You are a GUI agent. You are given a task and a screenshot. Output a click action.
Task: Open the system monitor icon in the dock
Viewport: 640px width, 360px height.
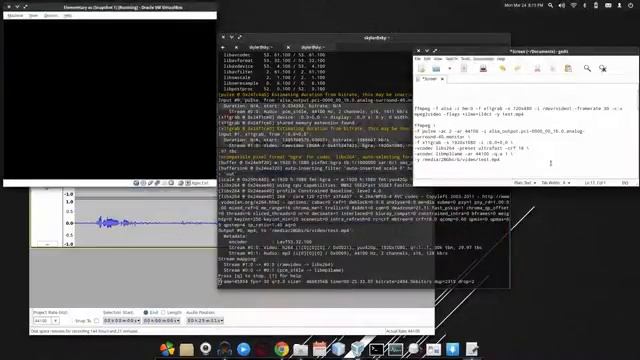[x=396, y=349]
